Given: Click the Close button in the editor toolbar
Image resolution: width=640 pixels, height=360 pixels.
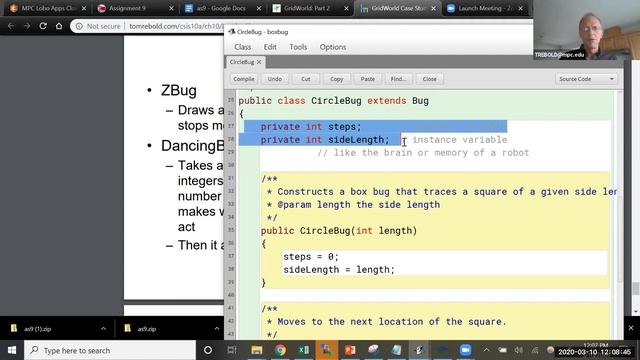Looking at the screenshot, I should pos(429,79).
